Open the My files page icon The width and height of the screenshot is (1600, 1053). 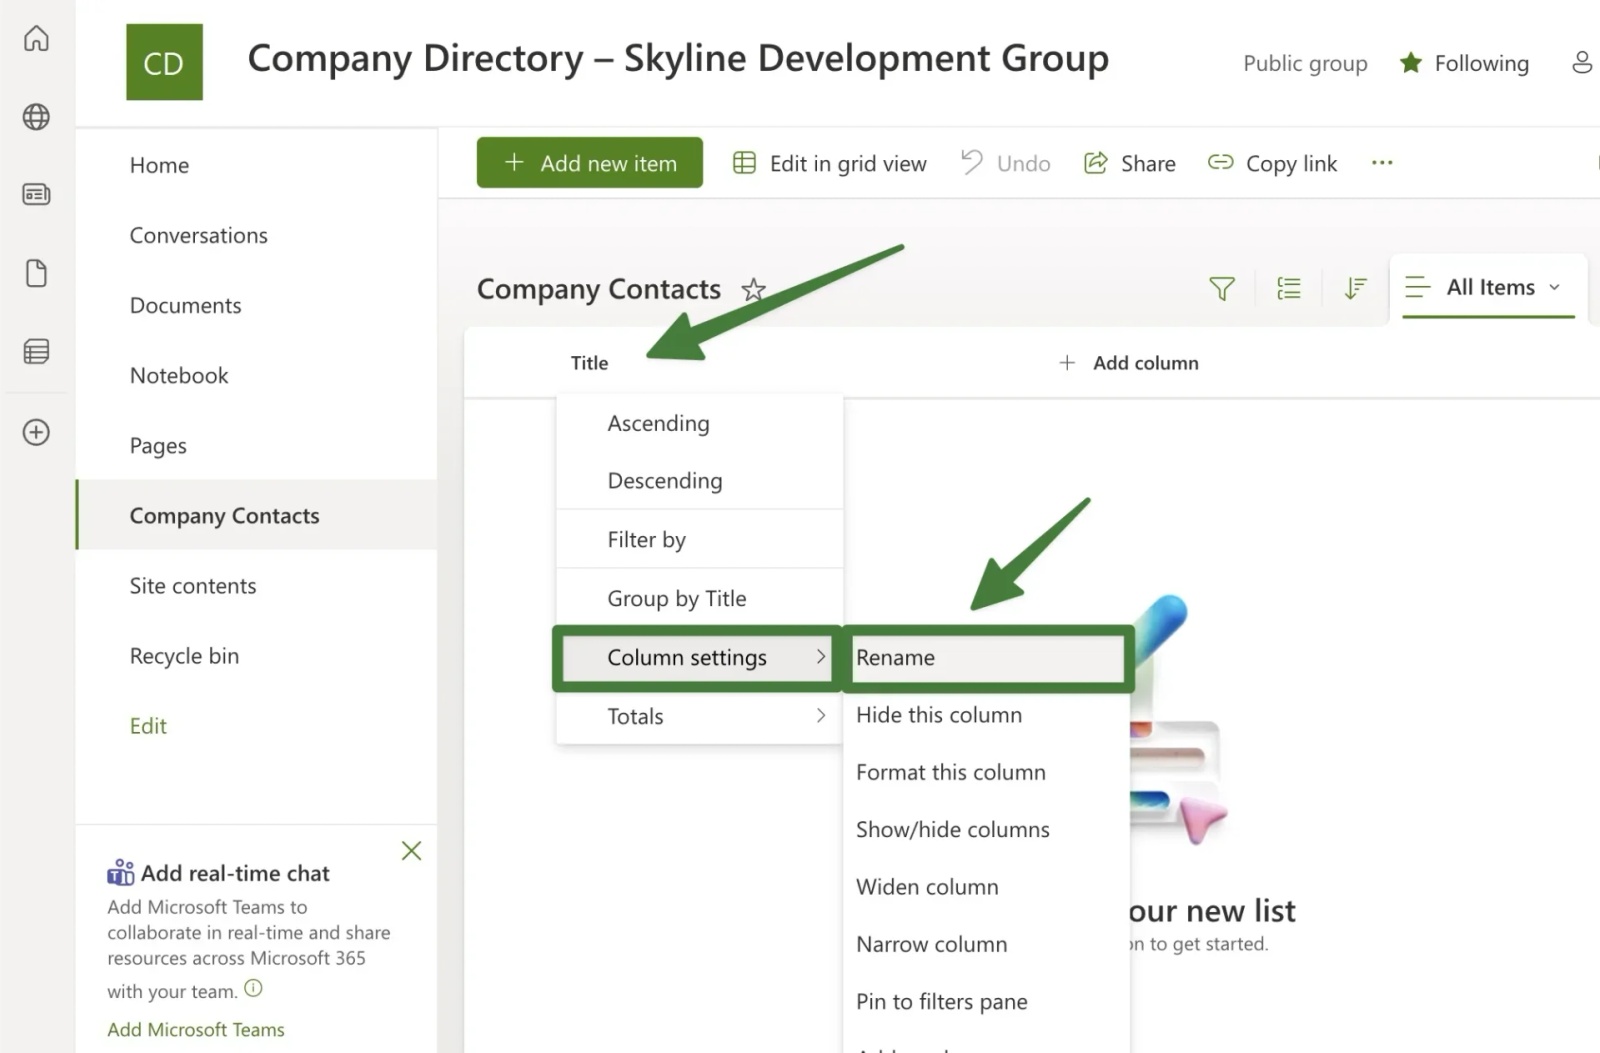[x=36, y=273]
